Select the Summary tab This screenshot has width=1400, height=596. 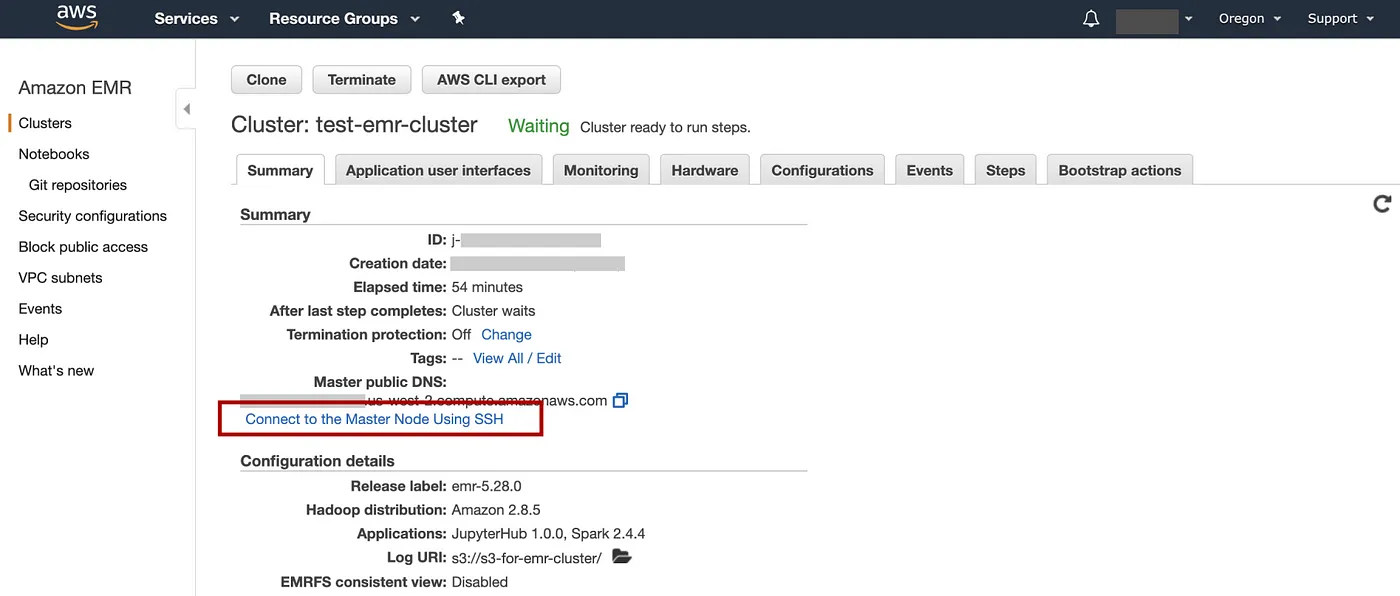click(280, 170)
